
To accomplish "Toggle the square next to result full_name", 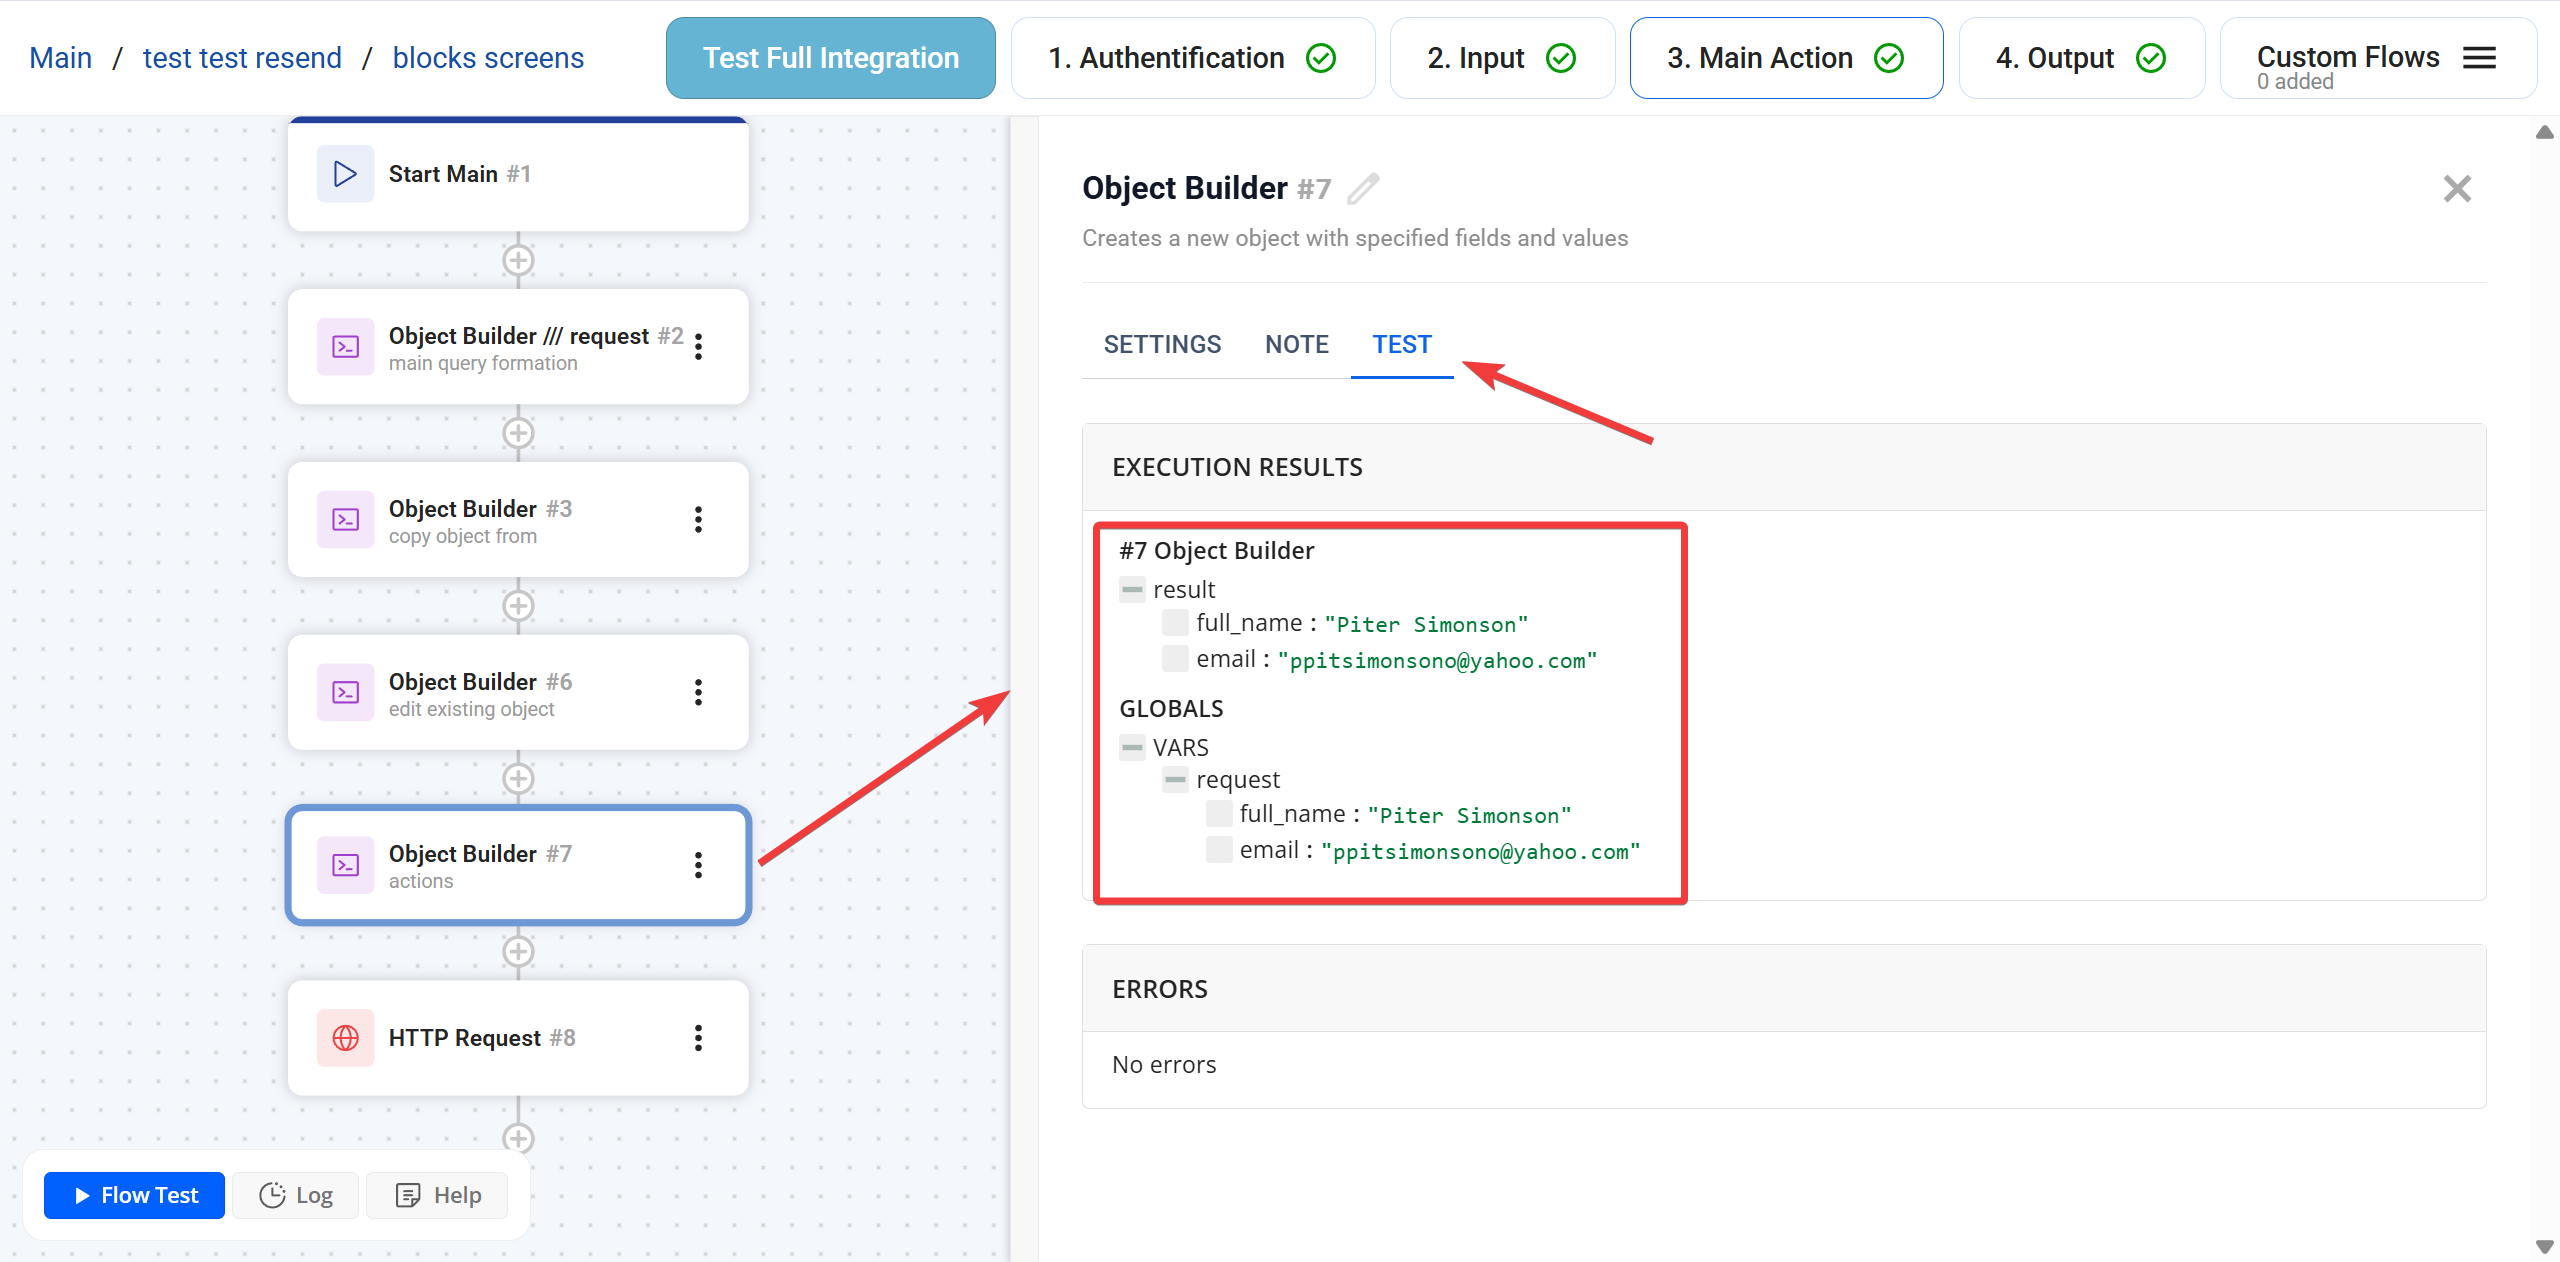I will [1175, 623].
